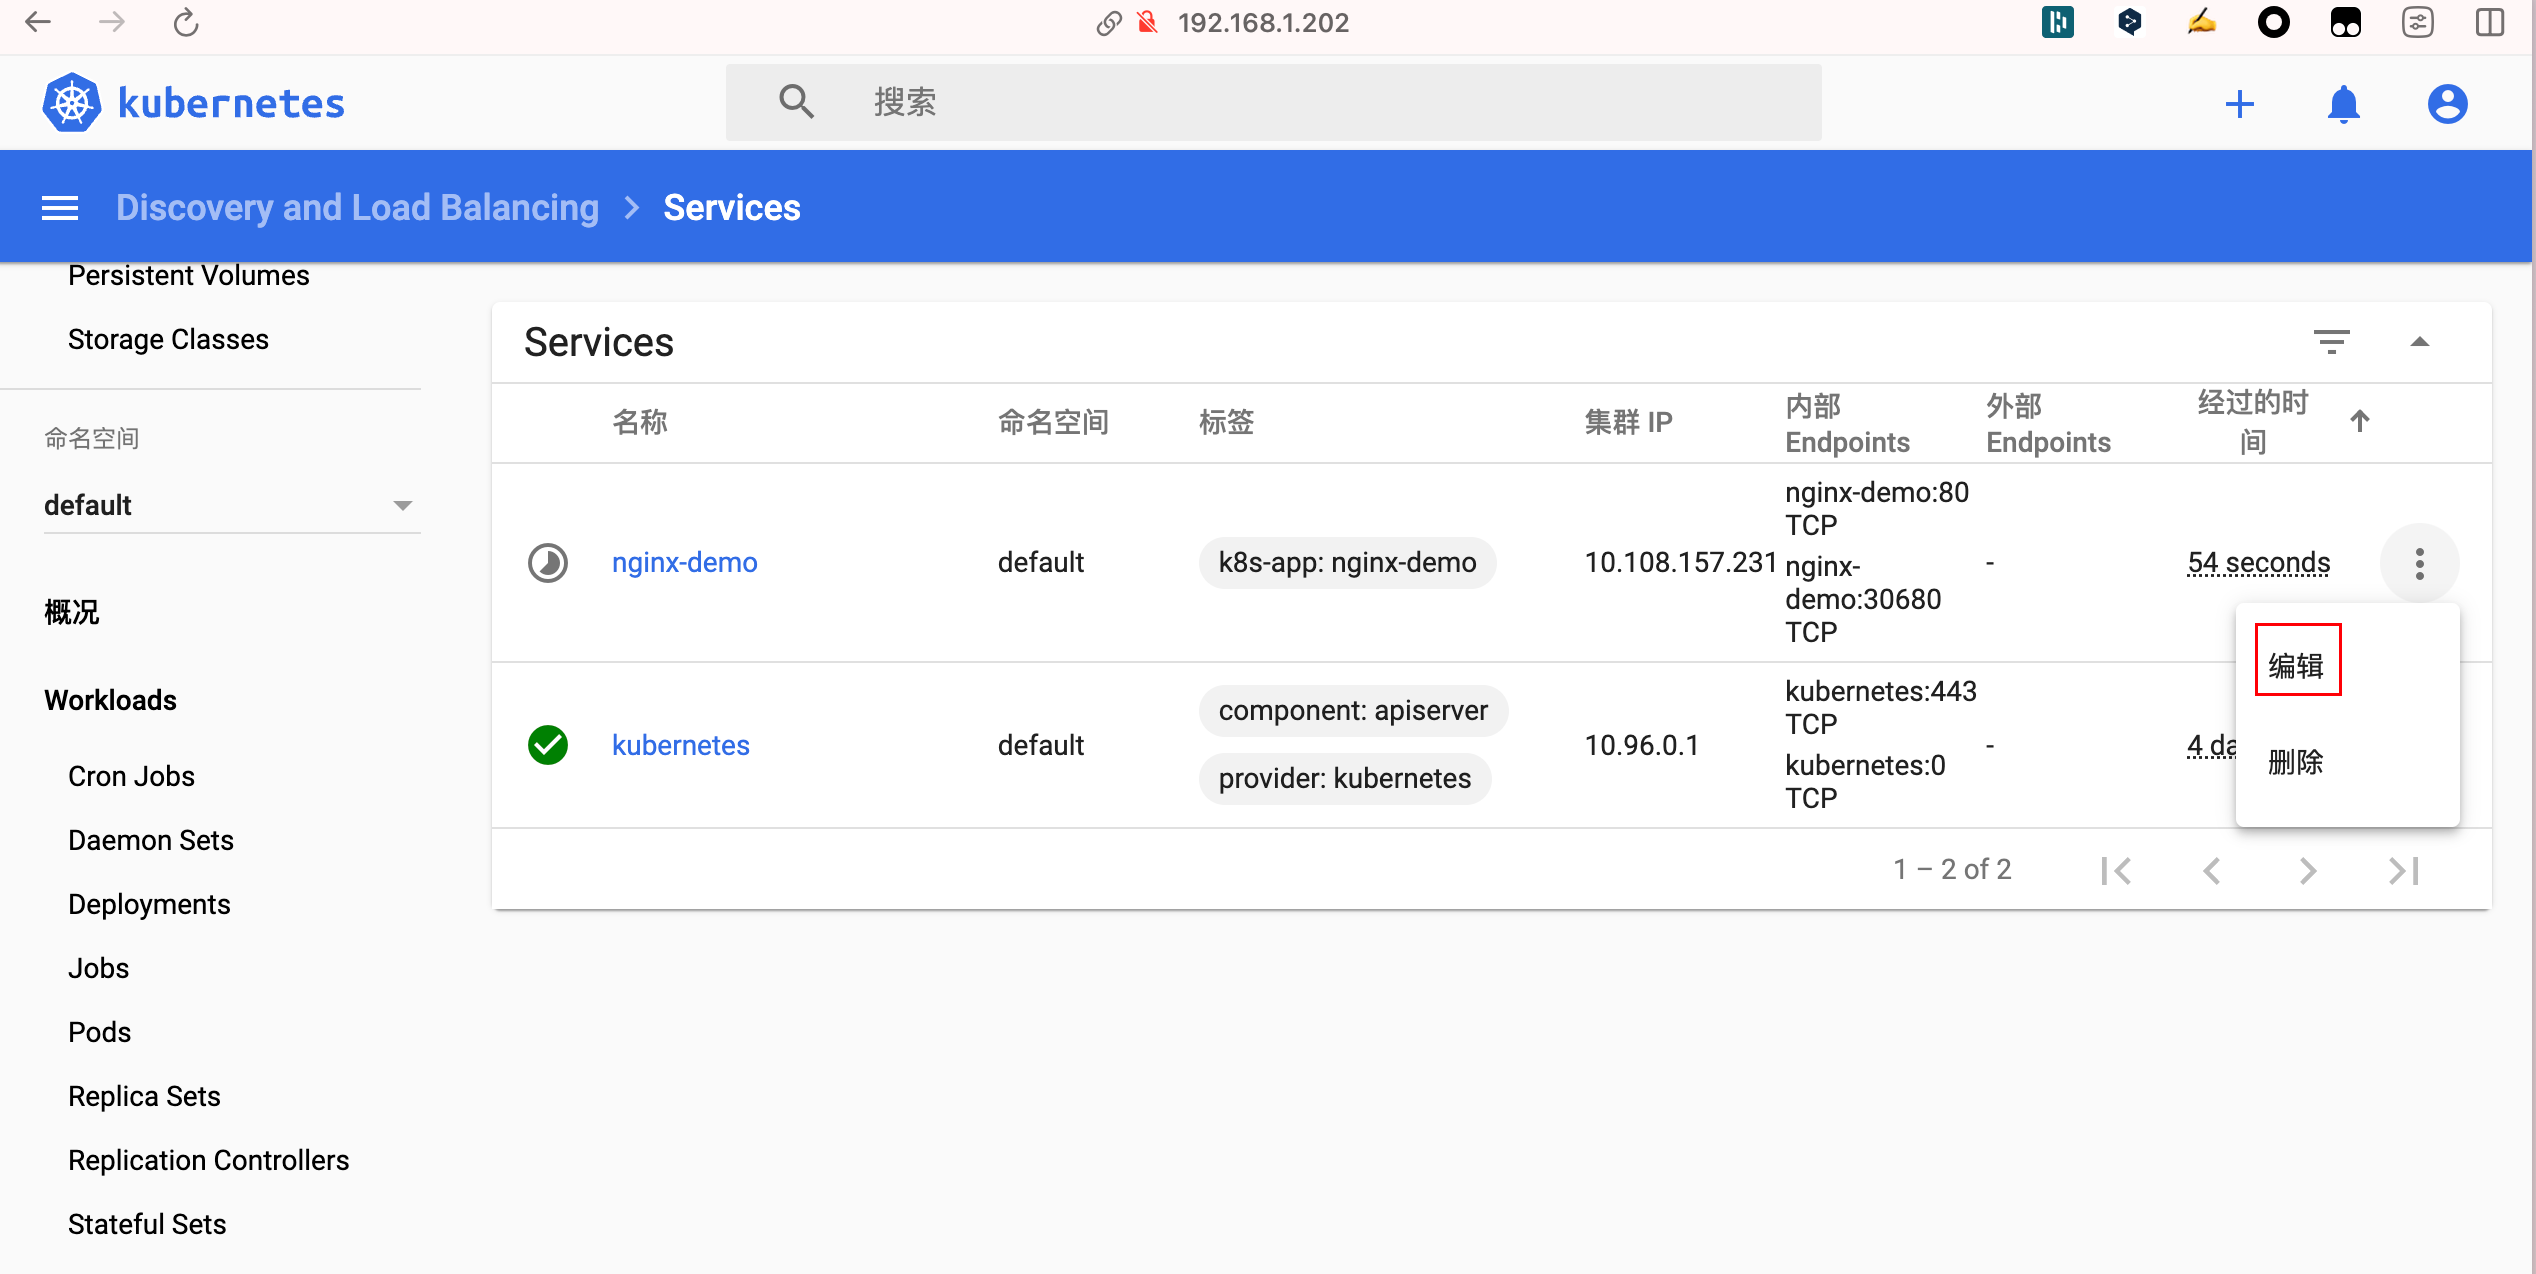Create new resource with plus icon
The image size is (2536, 1274).
pyautogui.click(x=2240, y=104)
